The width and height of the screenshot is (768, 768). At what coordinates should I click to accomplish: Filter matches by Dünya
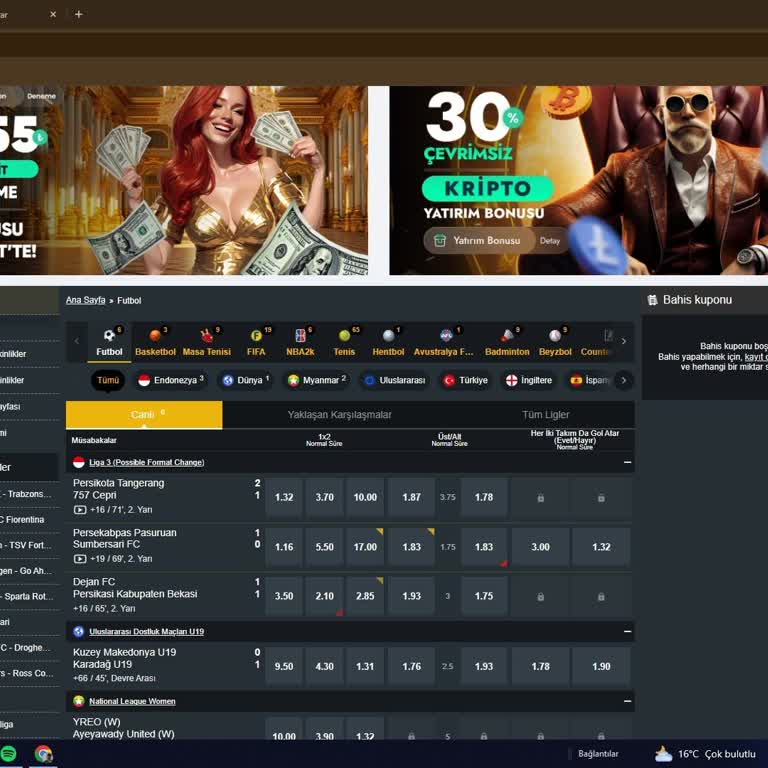[246, 380]
